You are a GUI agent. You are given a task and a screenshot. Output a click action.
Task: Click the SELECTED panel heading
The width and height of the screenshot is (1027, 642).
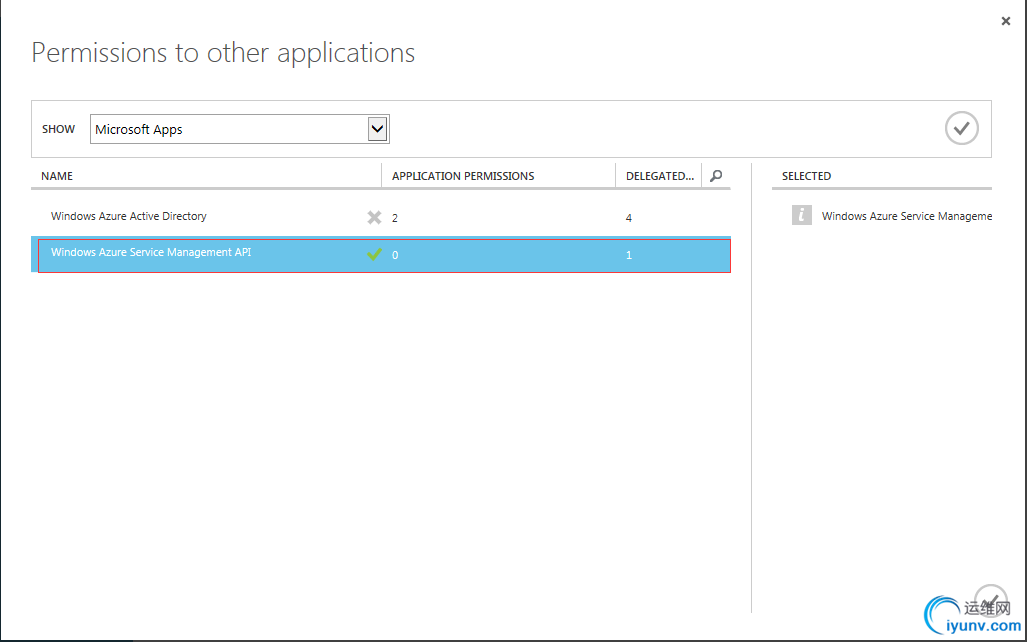[806, 176]
